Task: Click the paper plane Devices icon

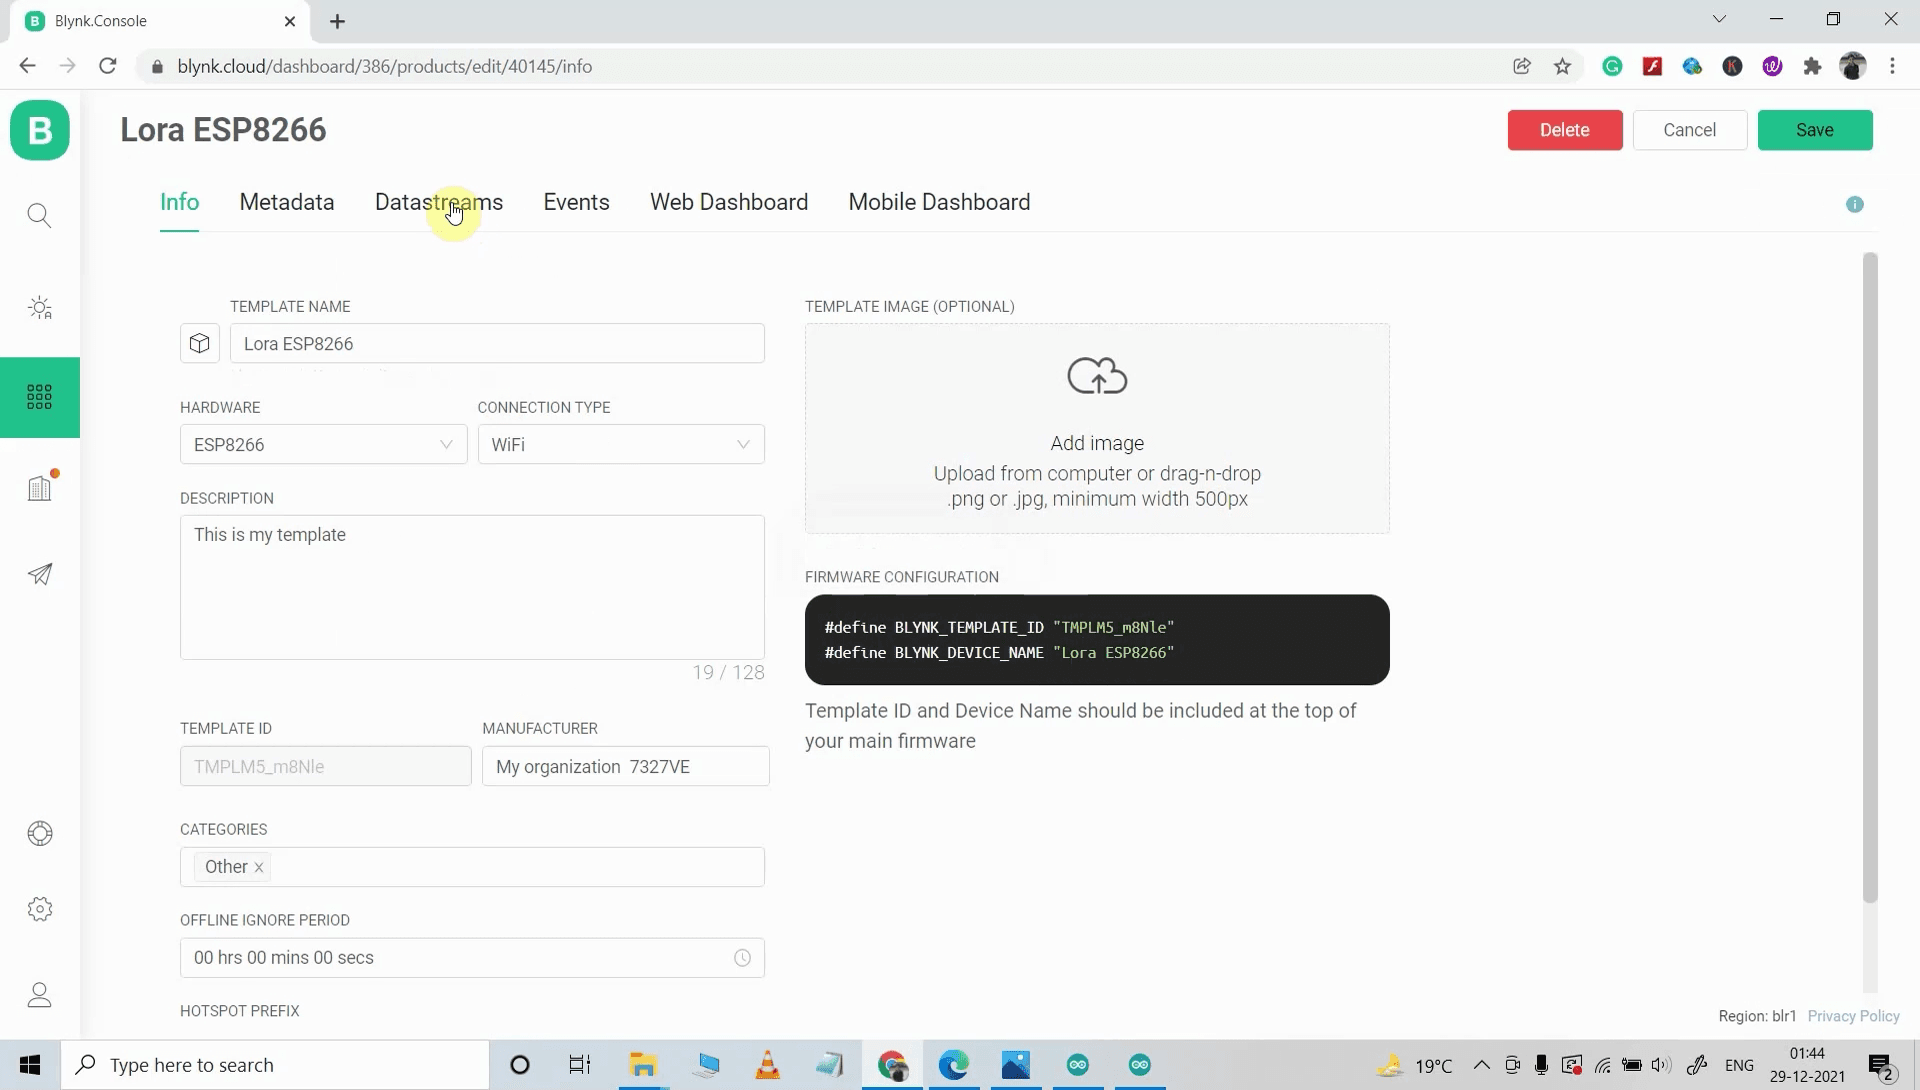Action: point(39,573)
